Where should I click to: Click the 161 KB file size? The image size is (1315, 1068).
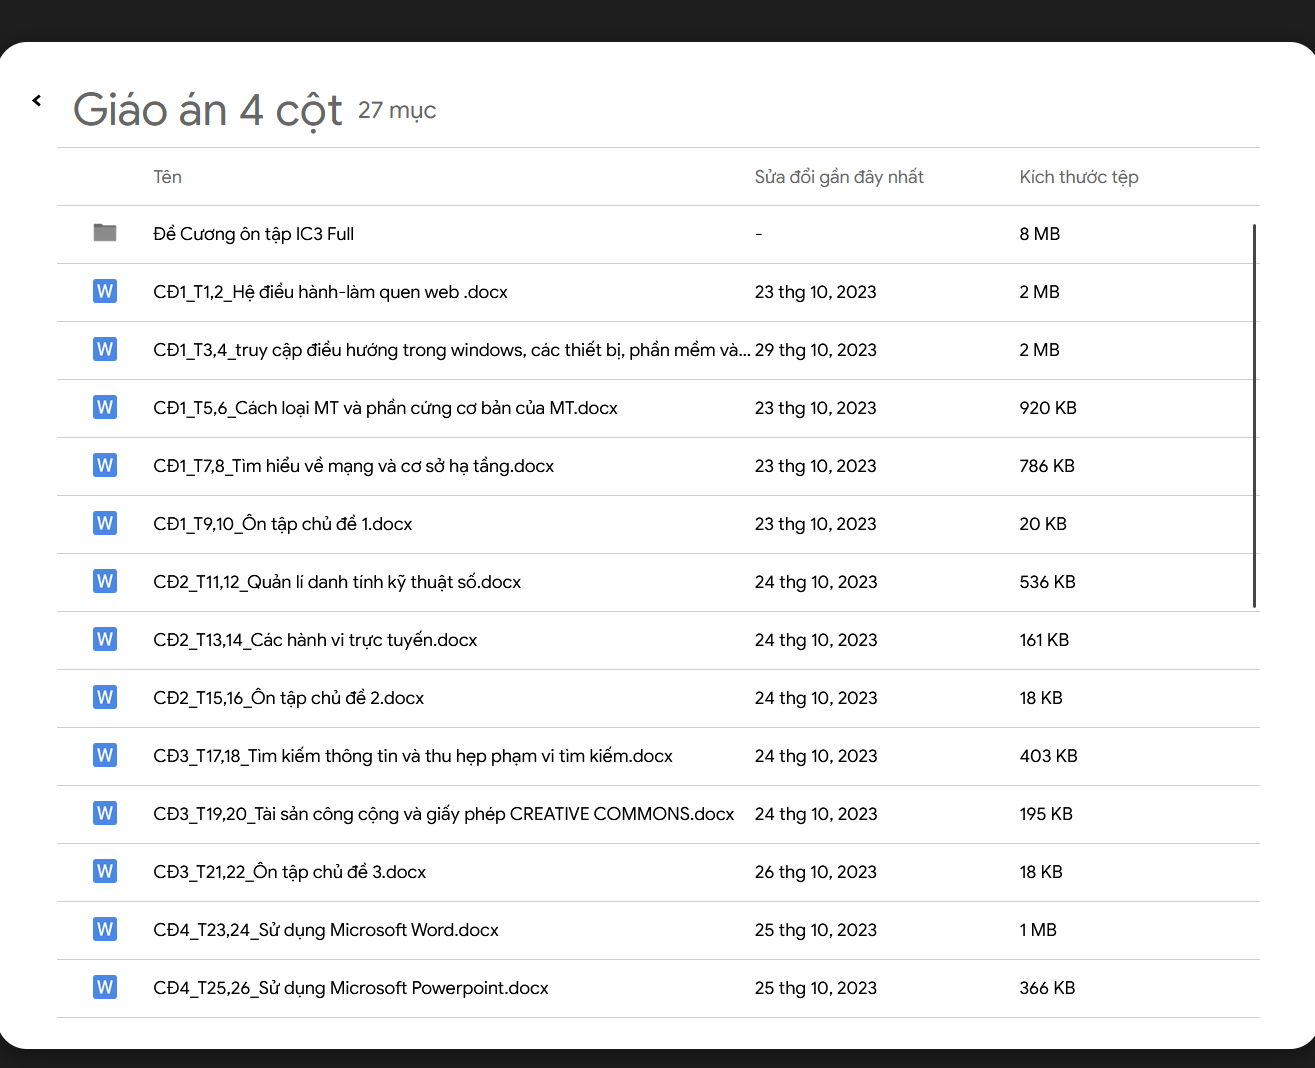[1044, 640]
